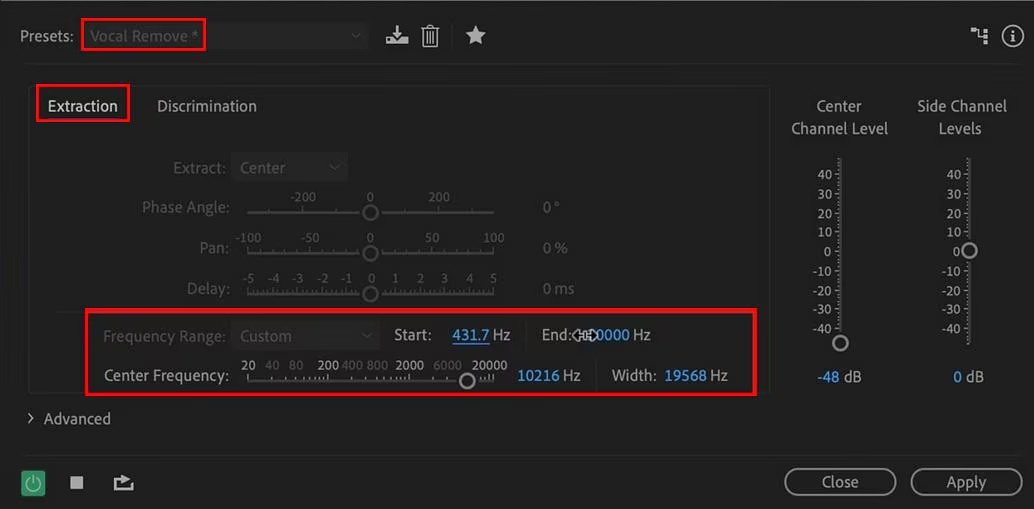This screenshot has width=1034, height=509.
Task: Open the Frequency Range Custom dropdown
Action: pyautogui.click(x=305, y=336)
